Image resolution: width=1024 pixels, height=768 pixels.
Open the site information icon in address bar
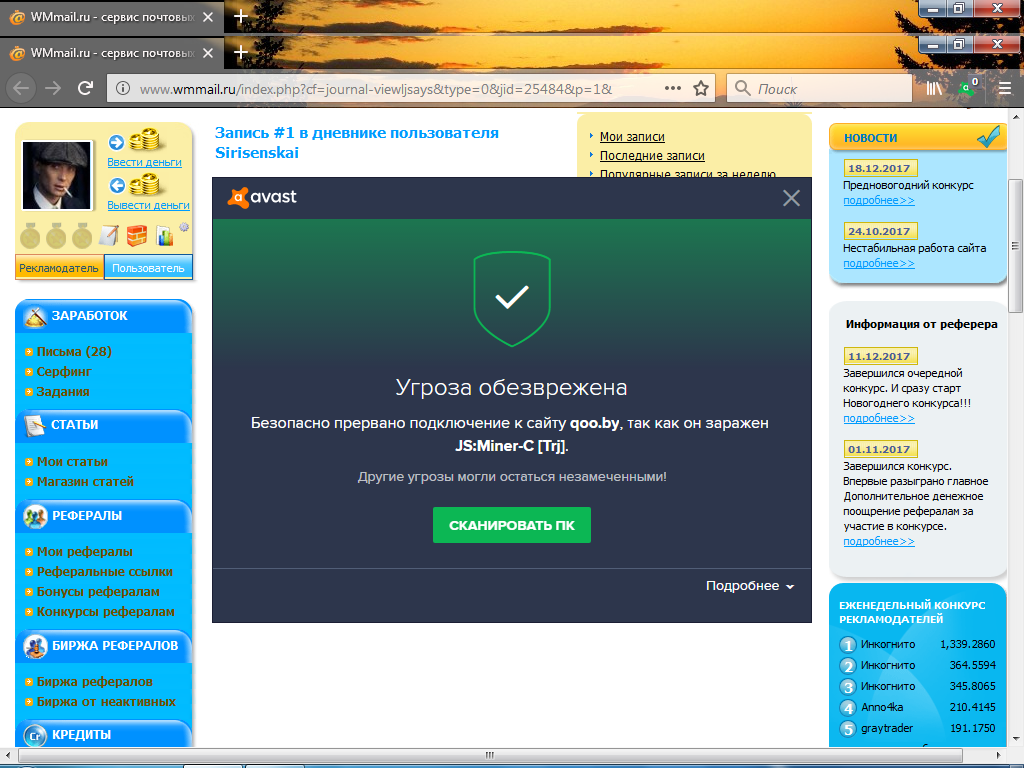(x=123, y=88)
